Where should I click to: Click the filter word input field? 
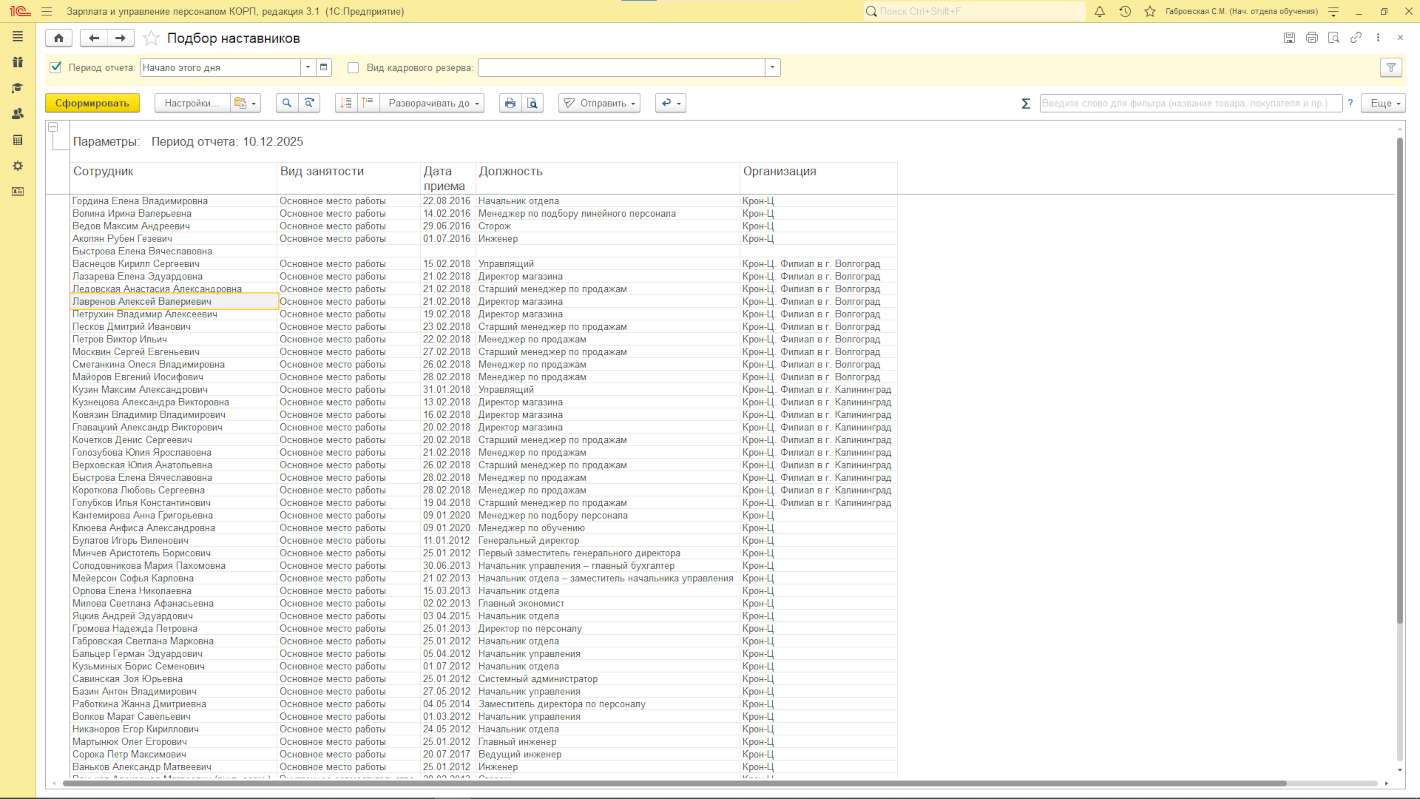1190,103
